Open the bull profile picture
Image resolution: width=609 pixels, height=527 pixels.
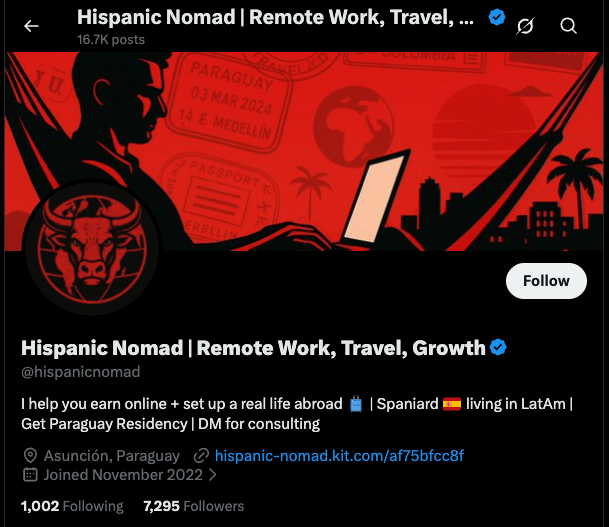92,248
